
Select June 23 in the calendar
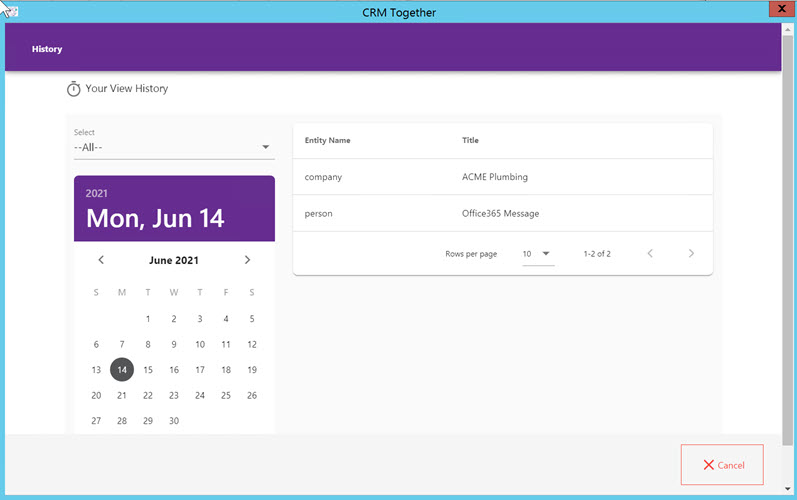174,395
